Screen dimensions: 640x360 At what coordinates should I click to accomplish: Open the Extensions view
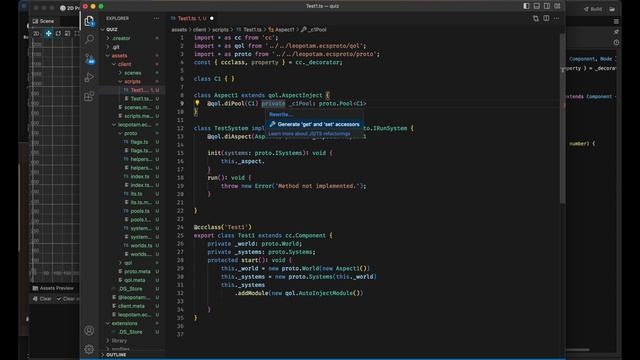(89, 96)
